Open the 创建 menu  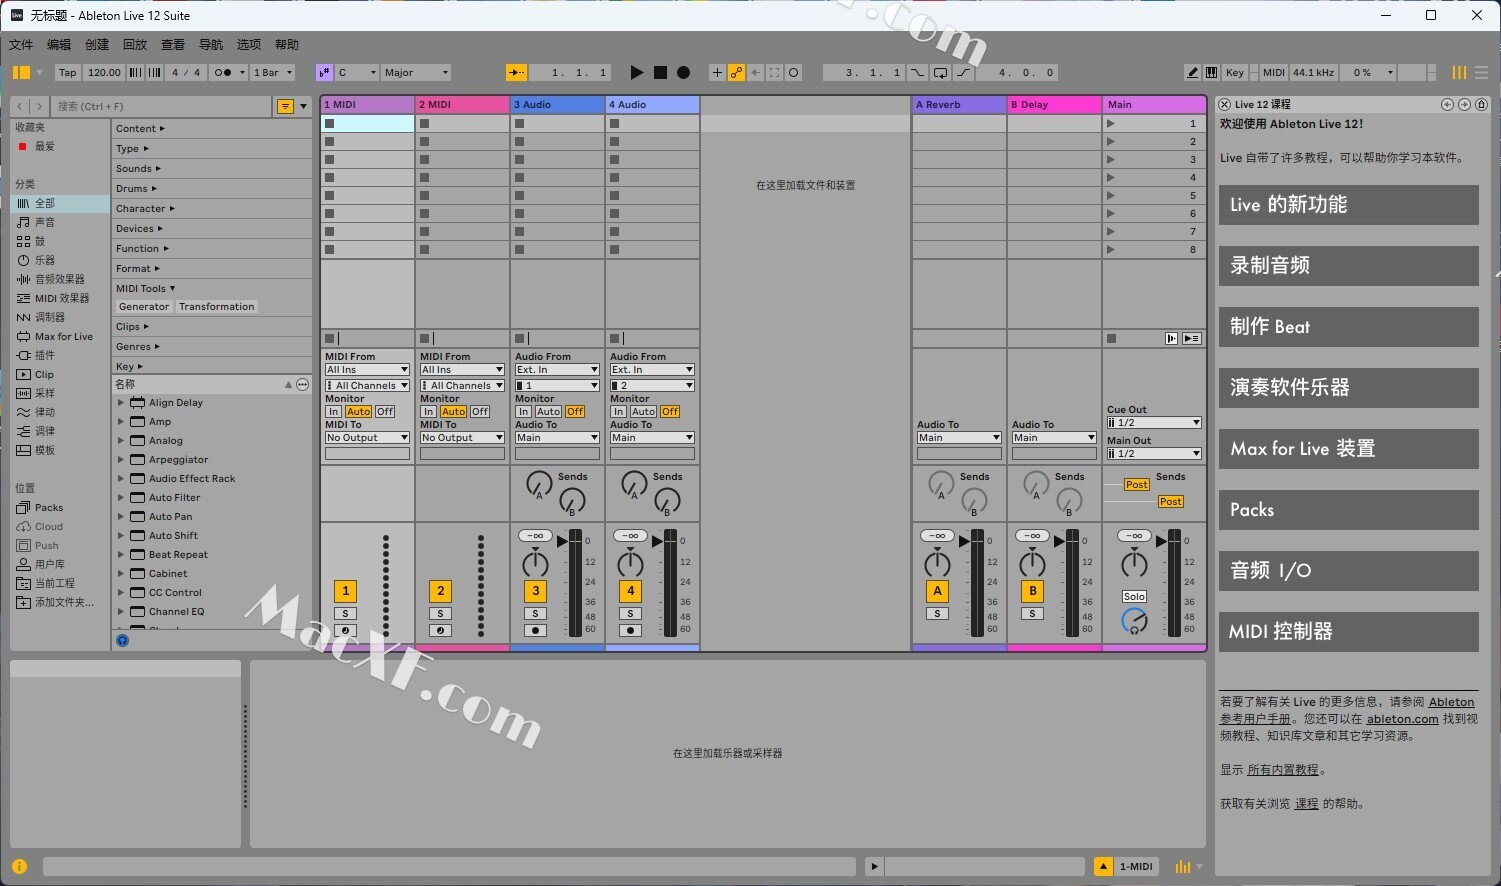tap(97, 45)
